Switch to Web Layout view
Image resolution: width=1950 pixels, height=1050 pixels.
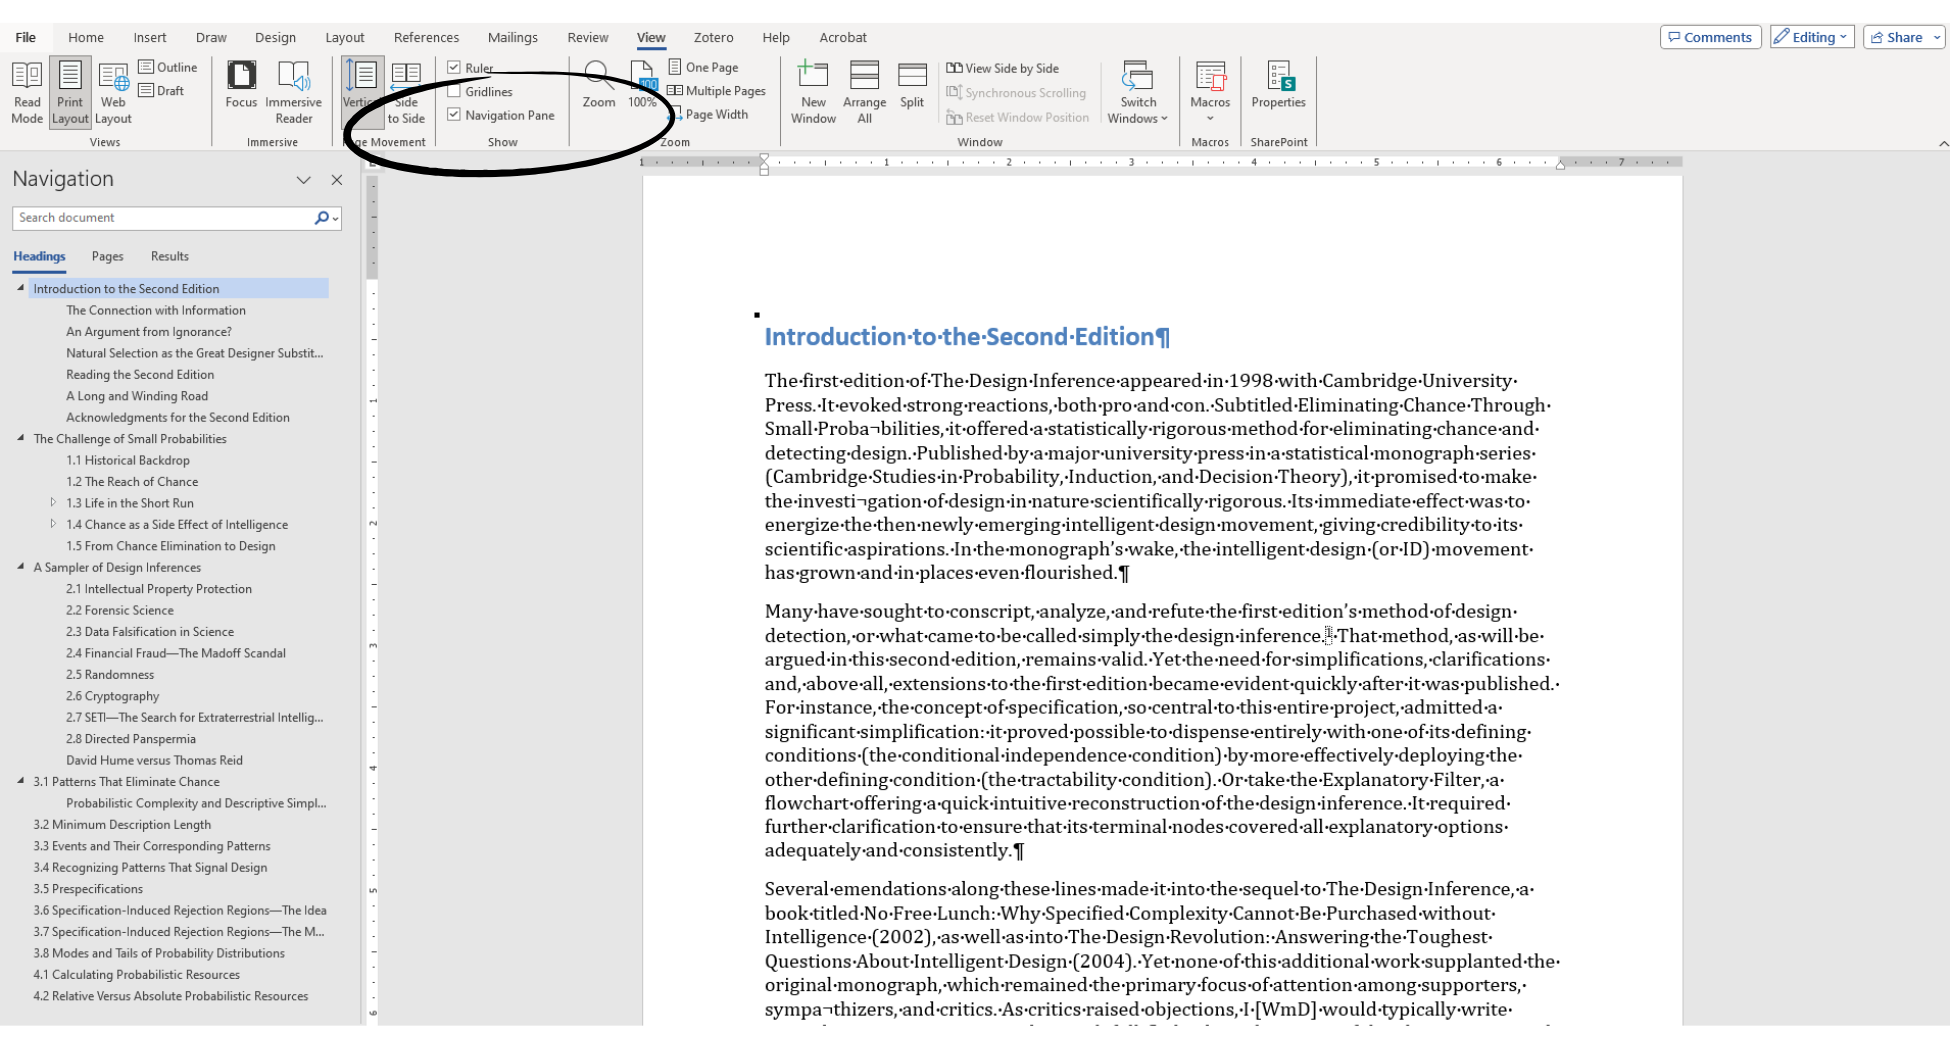[x=113, y=92]
